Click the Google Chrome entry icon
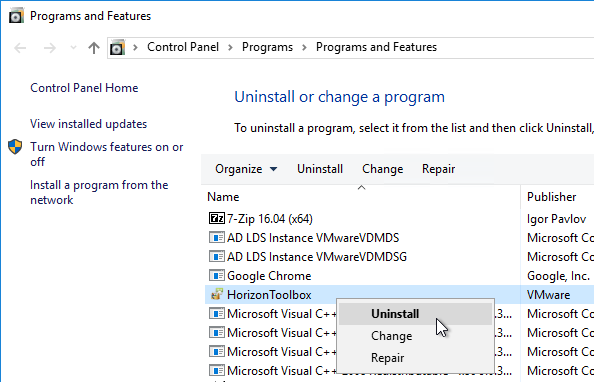 coord(216,275)
